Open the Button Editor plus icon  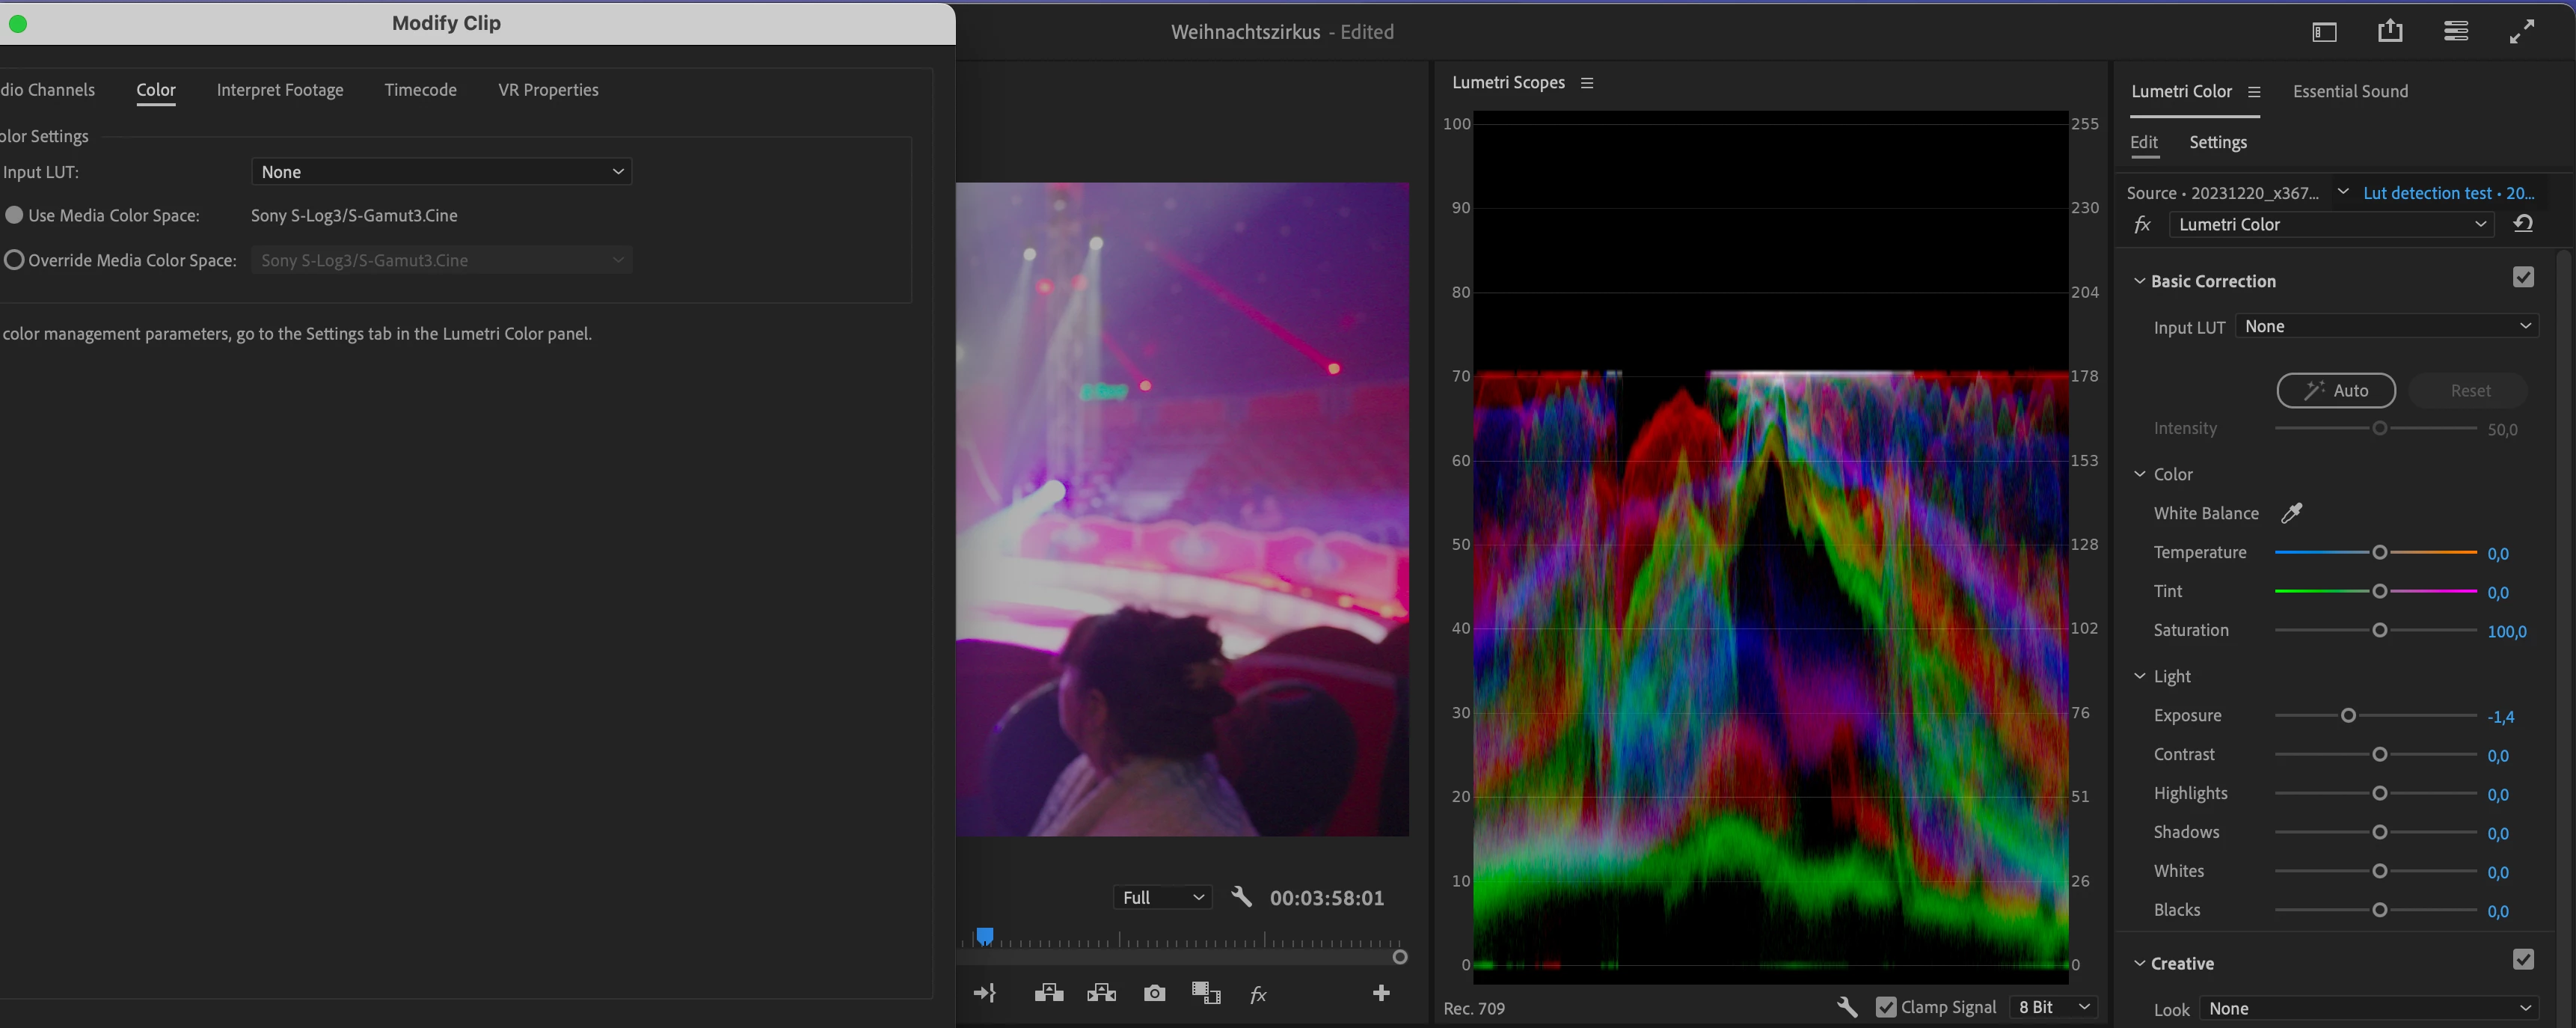1381,993
